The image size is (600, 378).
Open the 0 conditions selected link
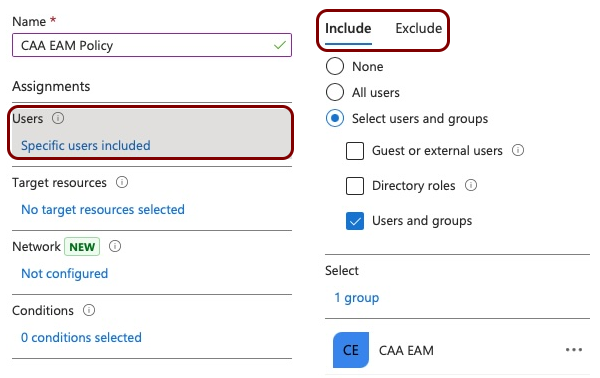pos(81,337)
